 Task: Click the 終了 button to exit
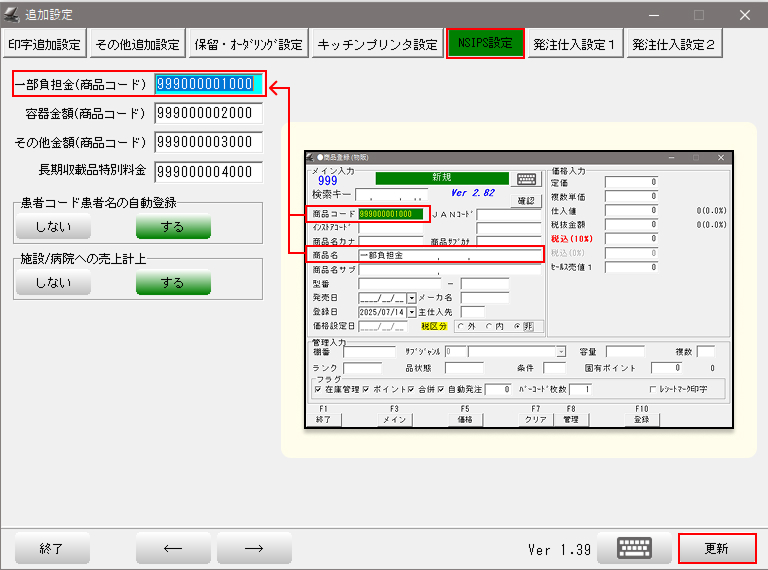52,548
